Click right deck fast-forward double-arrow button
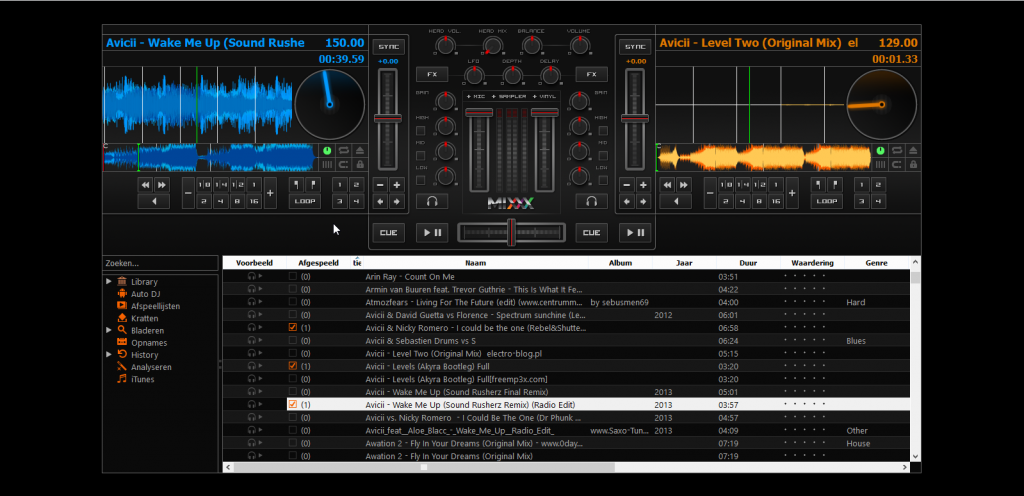This screenshot has width=1024, height=496. tap(683, 185)
